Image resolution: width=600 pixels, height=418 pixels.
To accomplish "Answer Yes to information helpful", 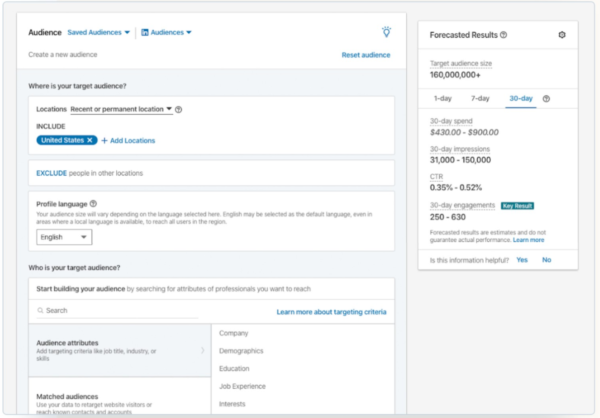I will pos(522,260).
